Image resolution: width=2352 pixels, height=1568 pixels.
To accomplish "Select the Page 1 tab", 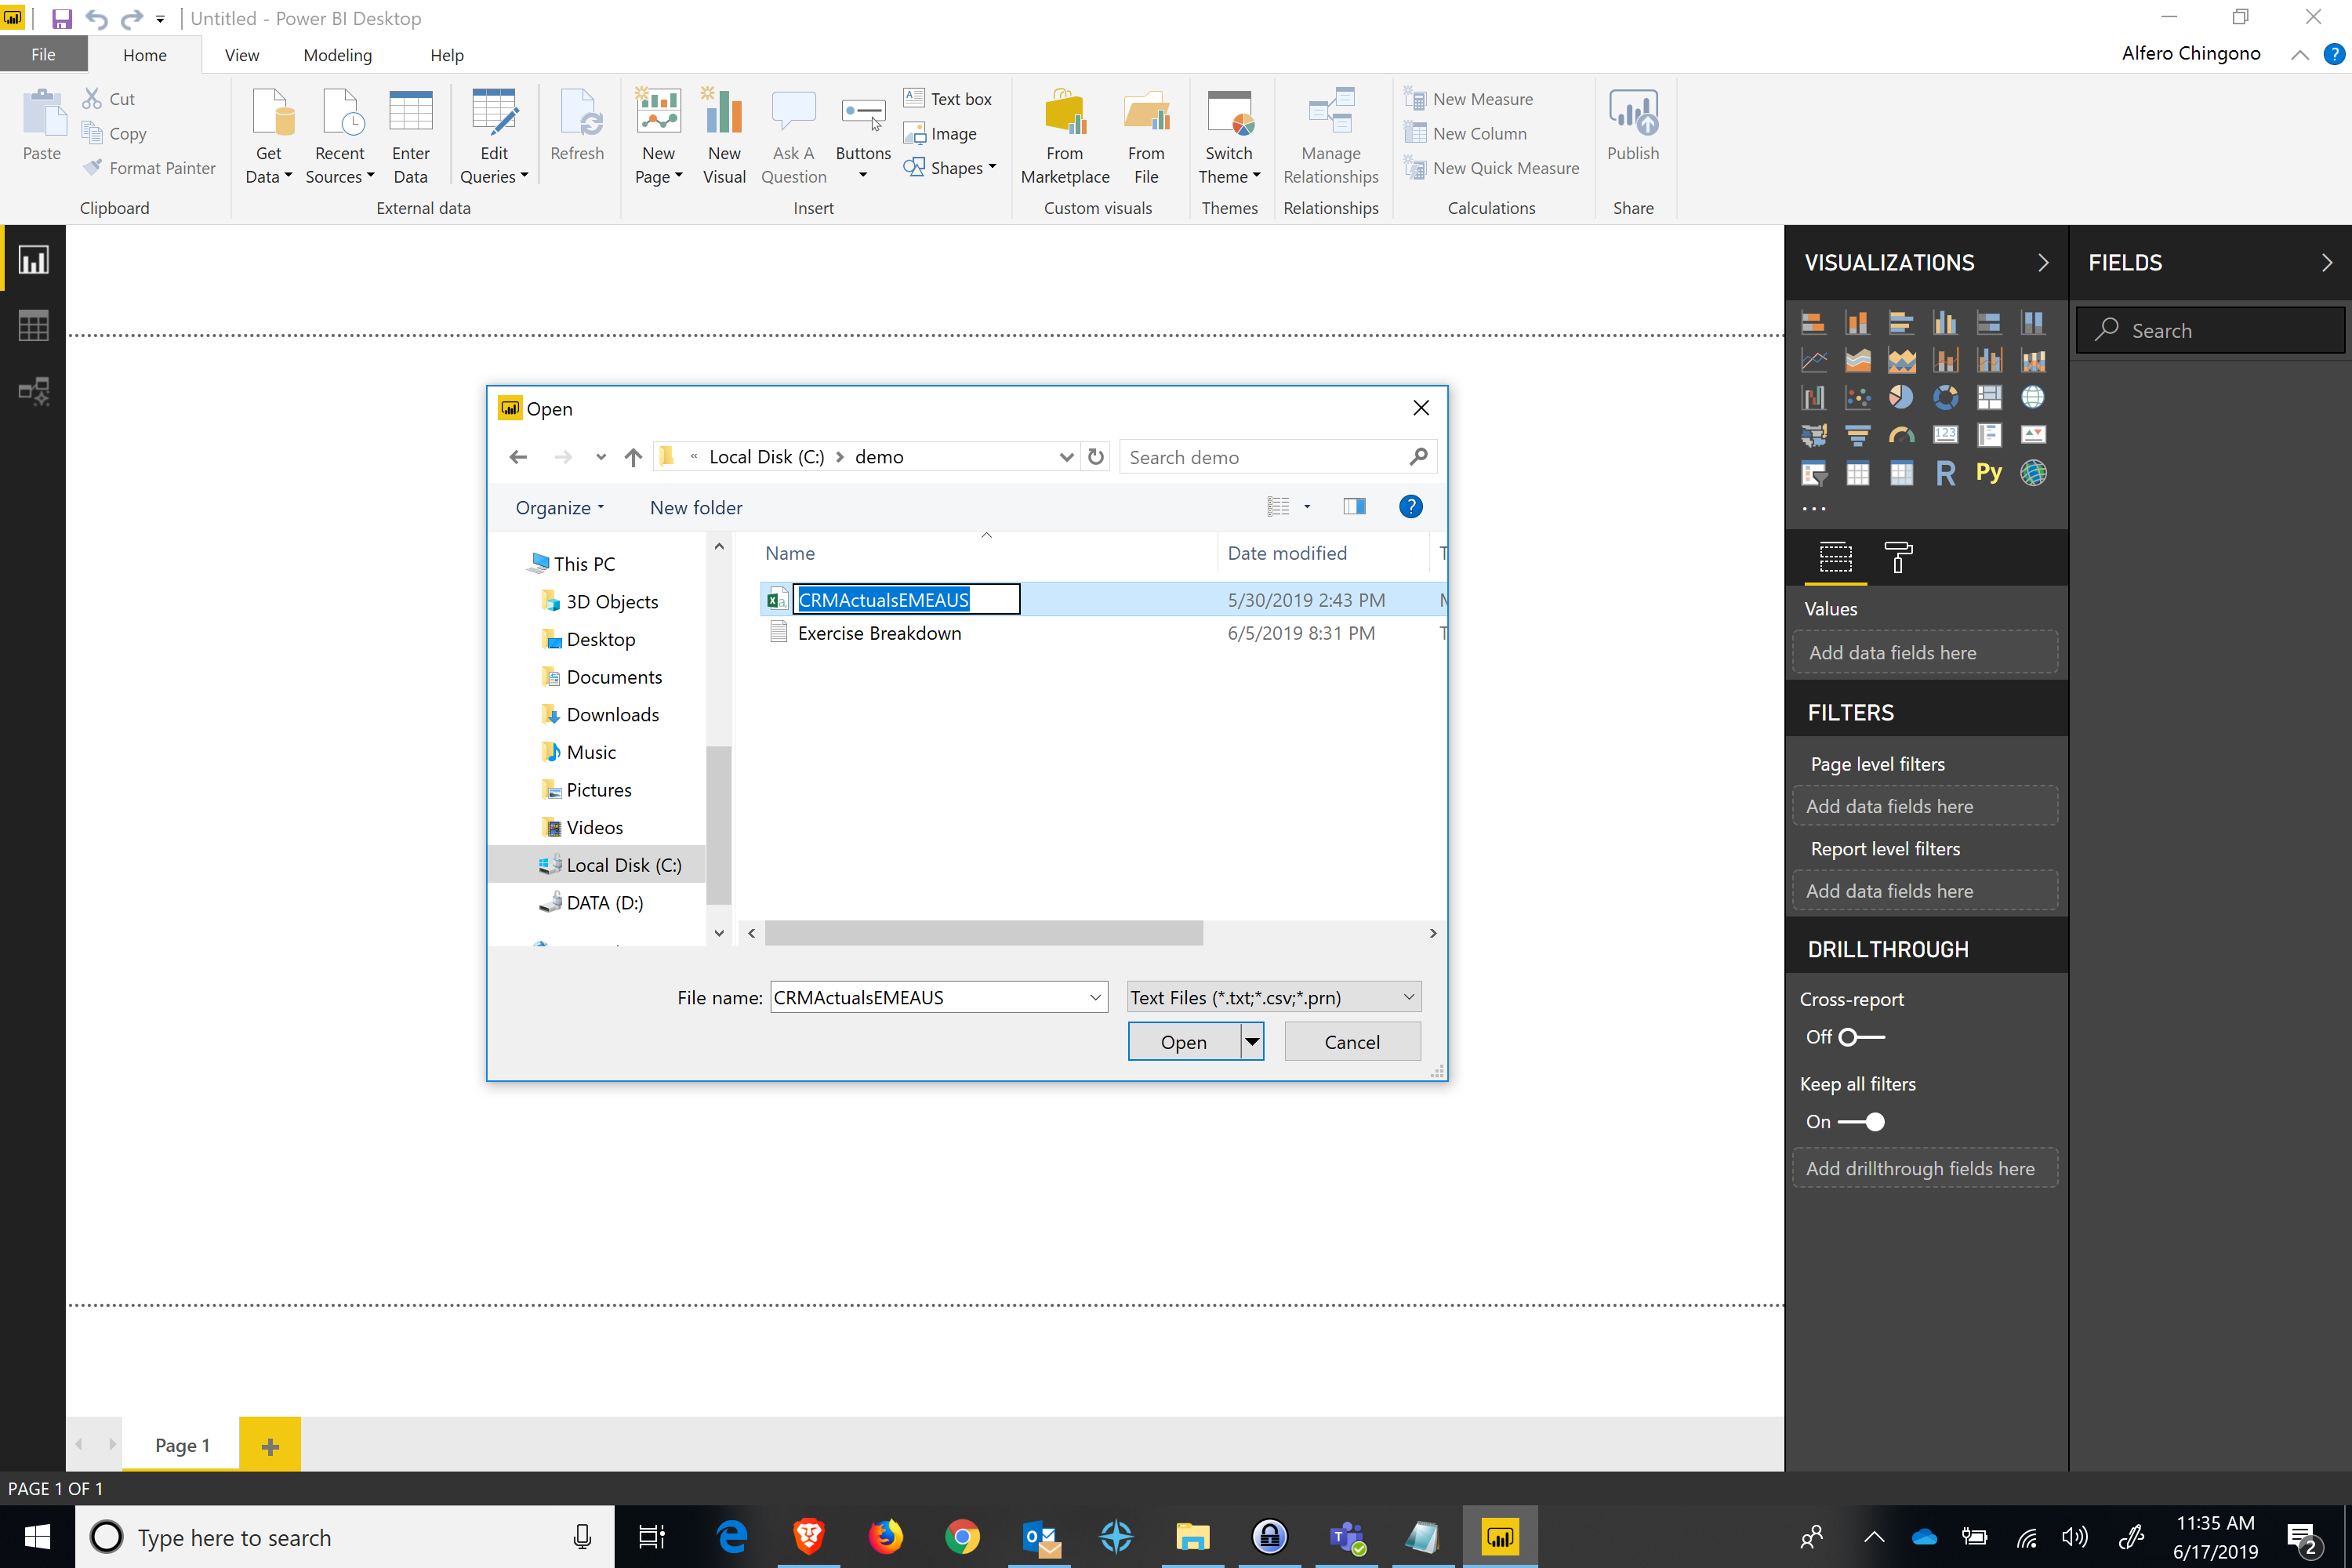I will click(182, 1445).
